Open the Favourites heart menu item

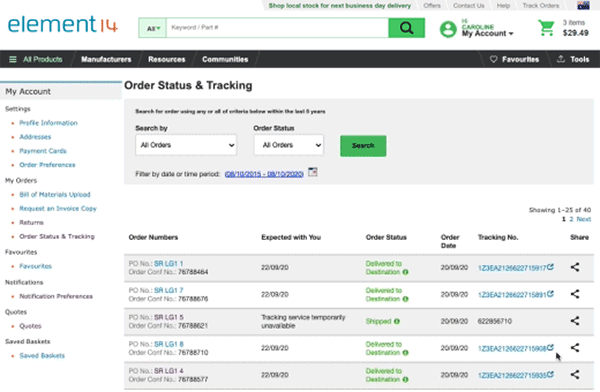tap(514, 59)
